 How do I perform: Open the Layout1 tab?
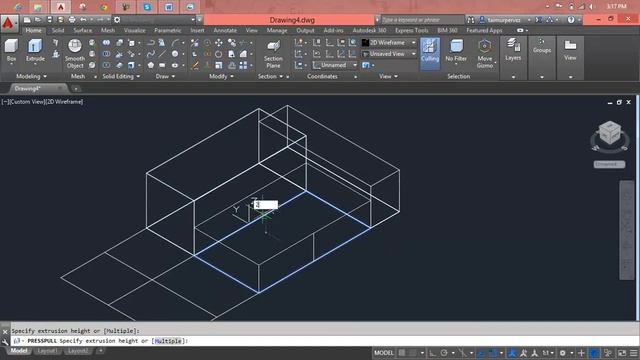[47, 351]
